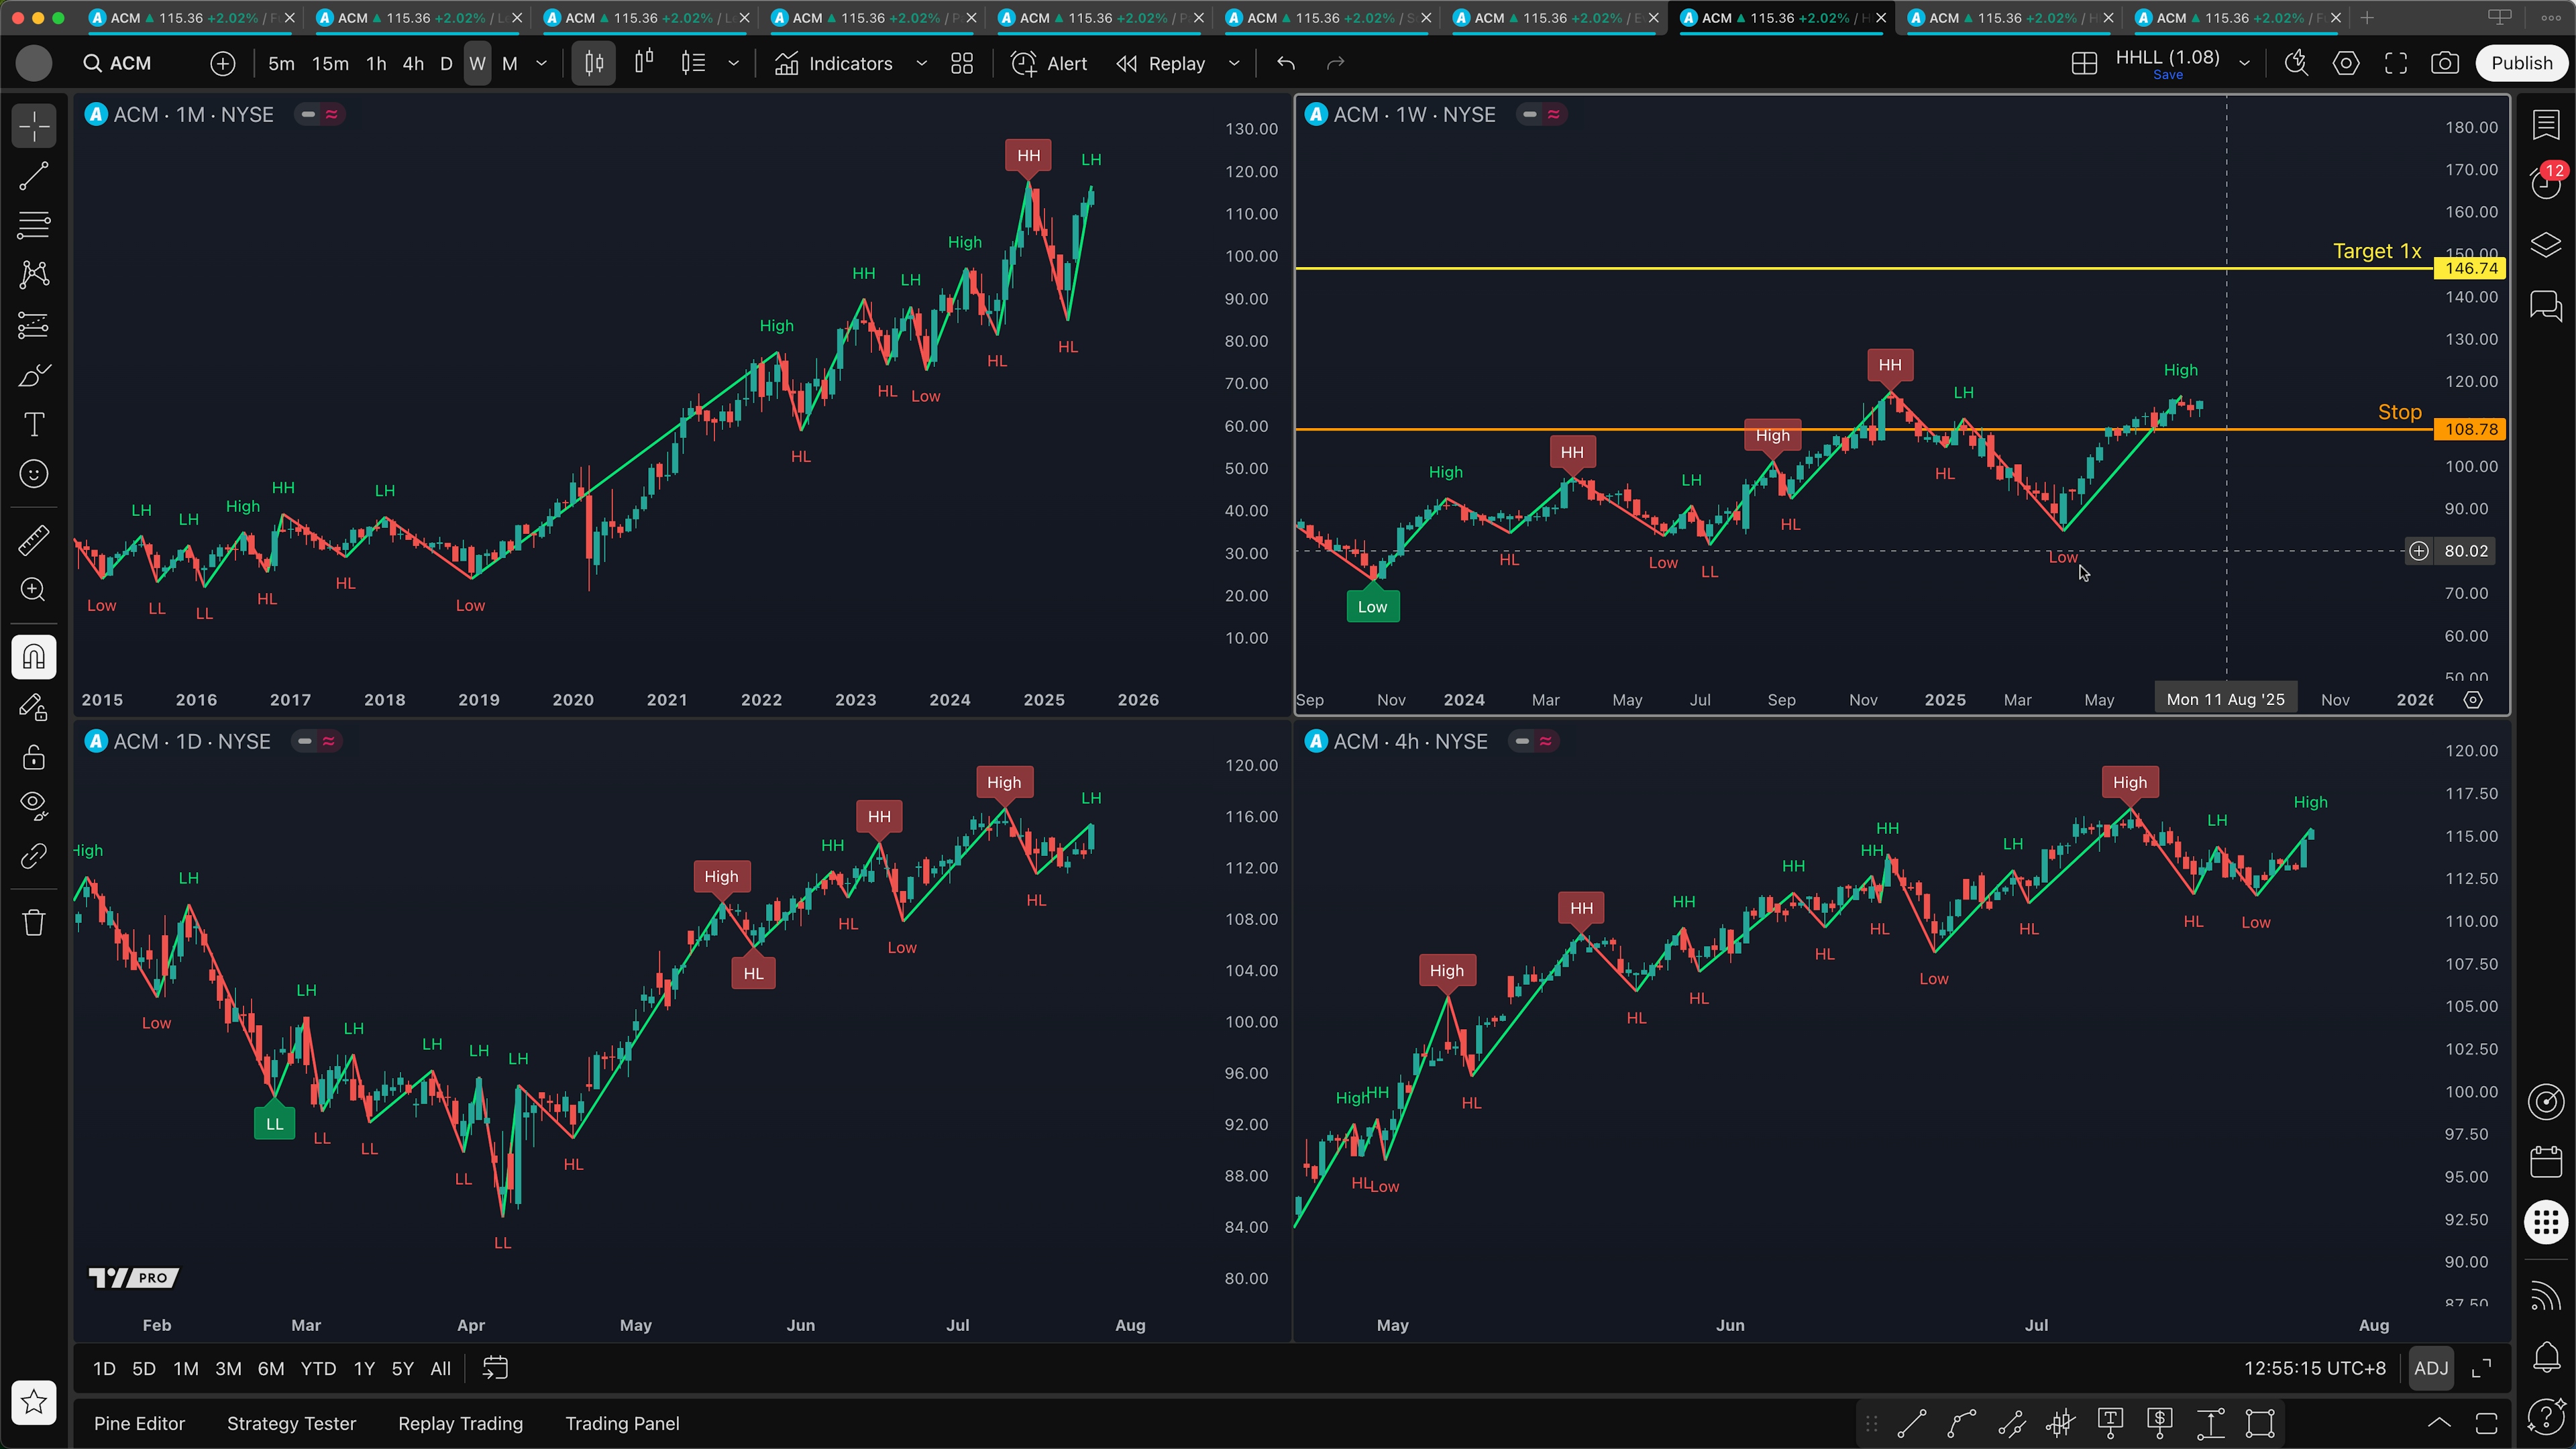This screenshot has height=1449, width=2576.
Task: Open the favorites star toolbar
Action: (x=34, y=1402)
